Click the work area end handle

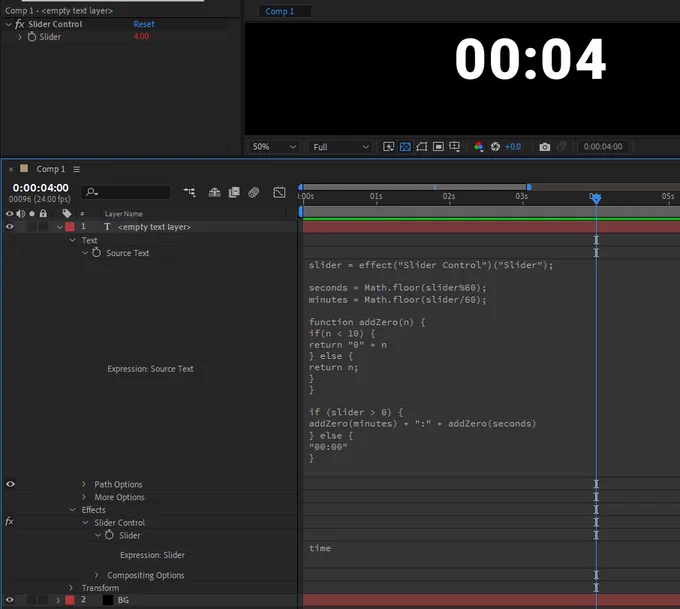click(x=529, y=187)
